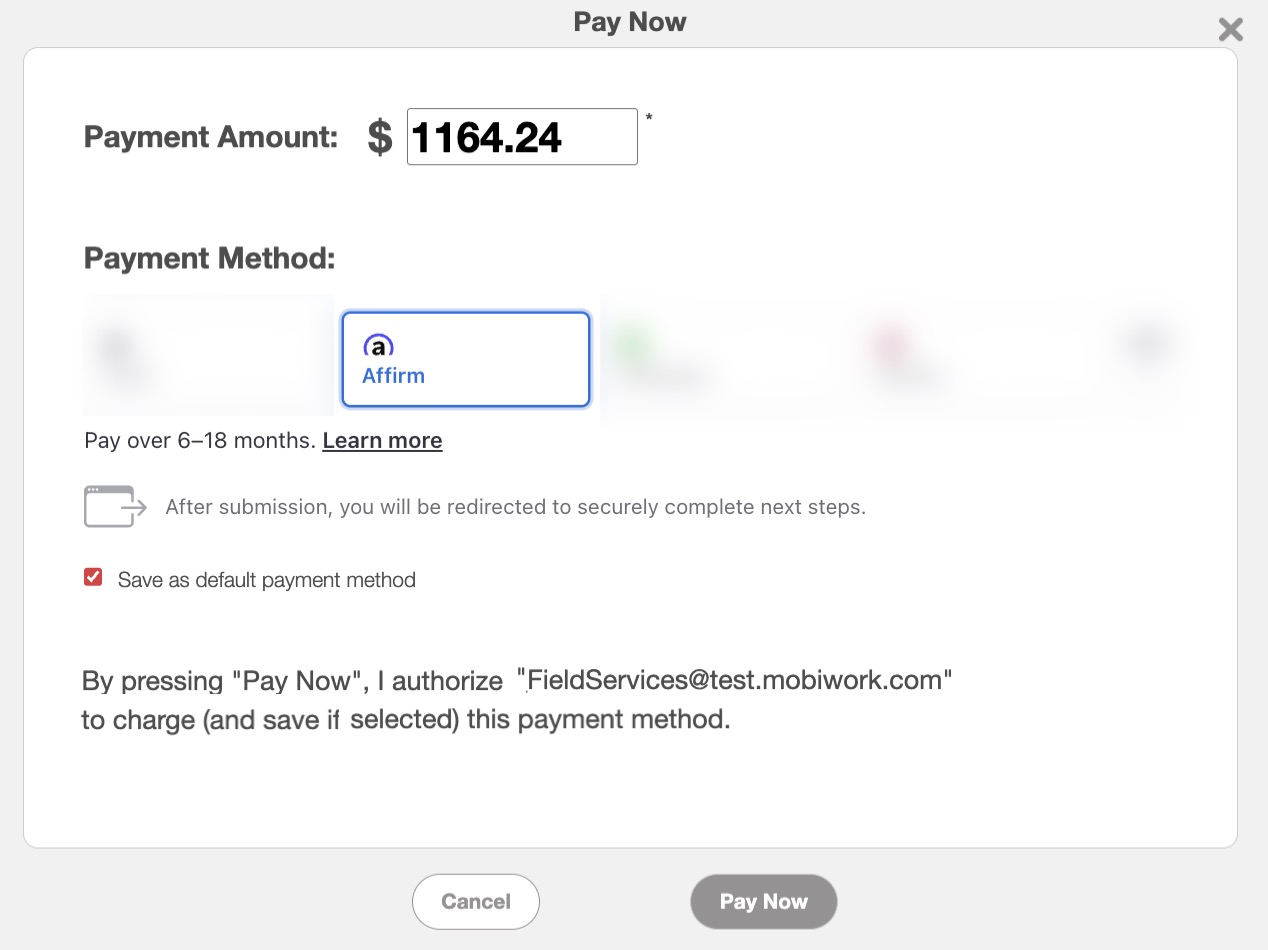Close the Pay Now dialog with X

[x=1231, y=30]
